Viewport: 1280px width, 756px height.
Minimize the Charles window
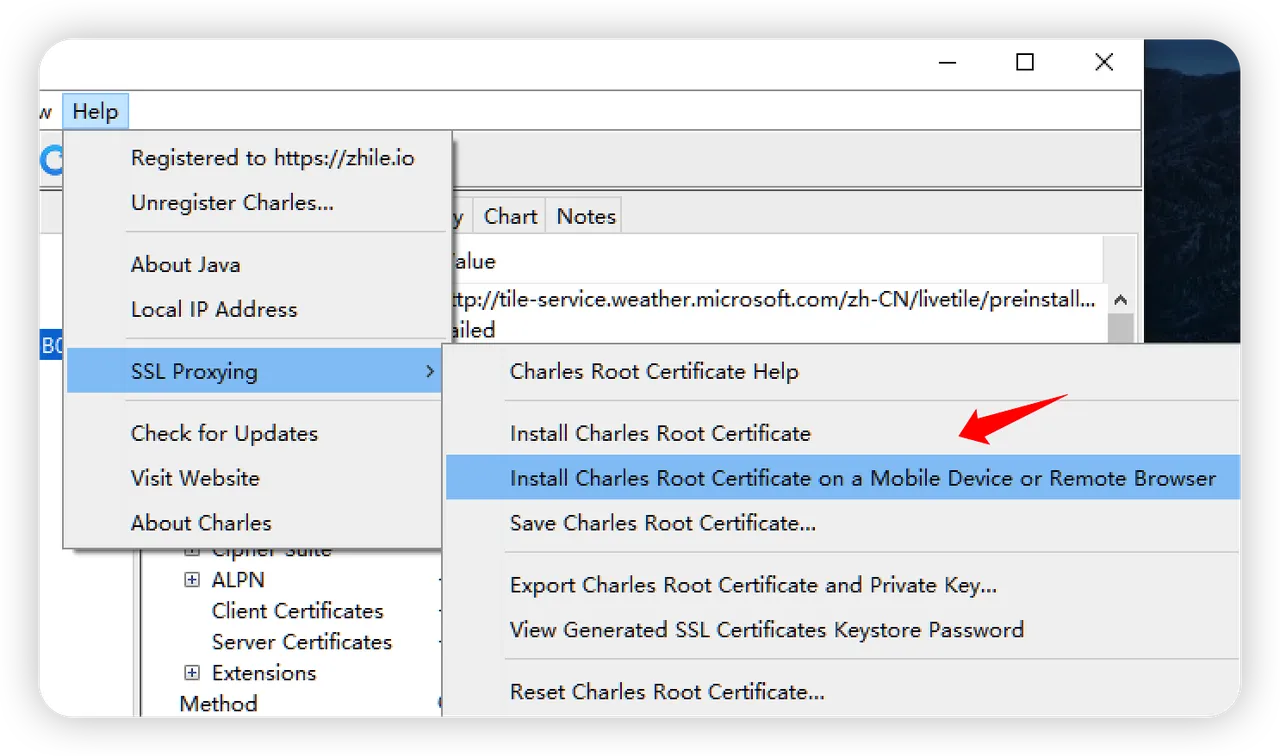(949, 62)
